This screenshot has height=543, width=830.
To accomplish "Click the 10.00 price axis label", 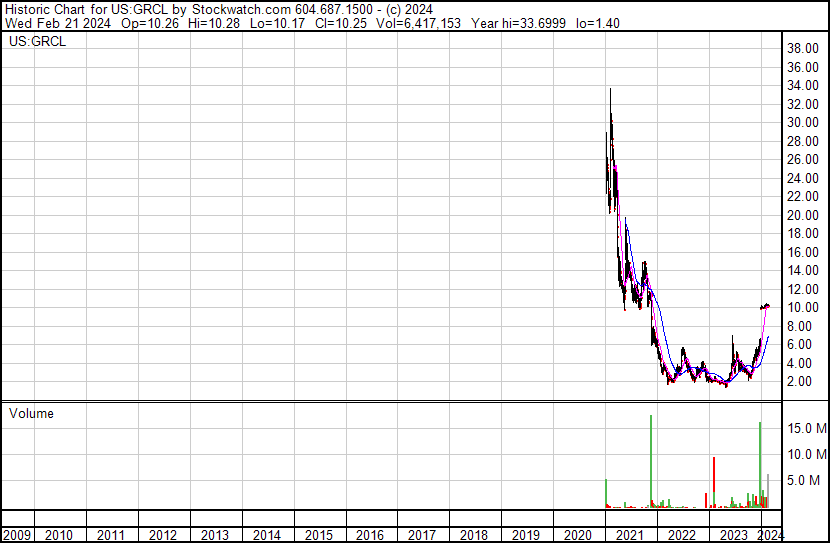I will (803, 308).
